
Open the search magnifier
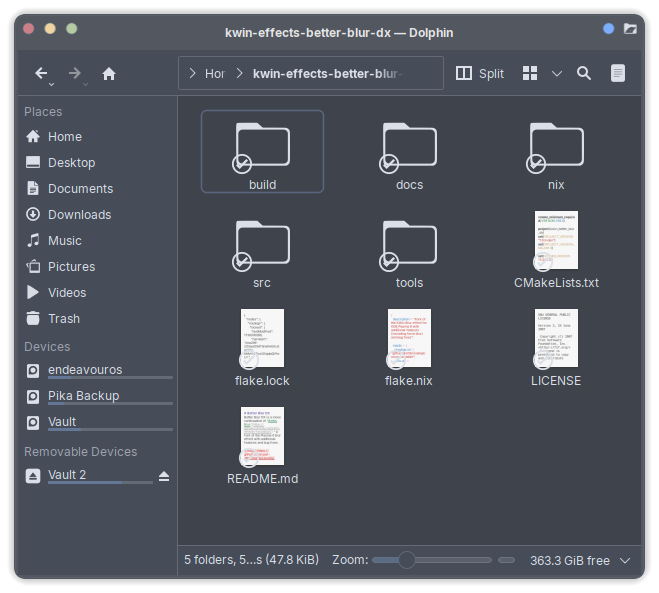pos(584,74)
